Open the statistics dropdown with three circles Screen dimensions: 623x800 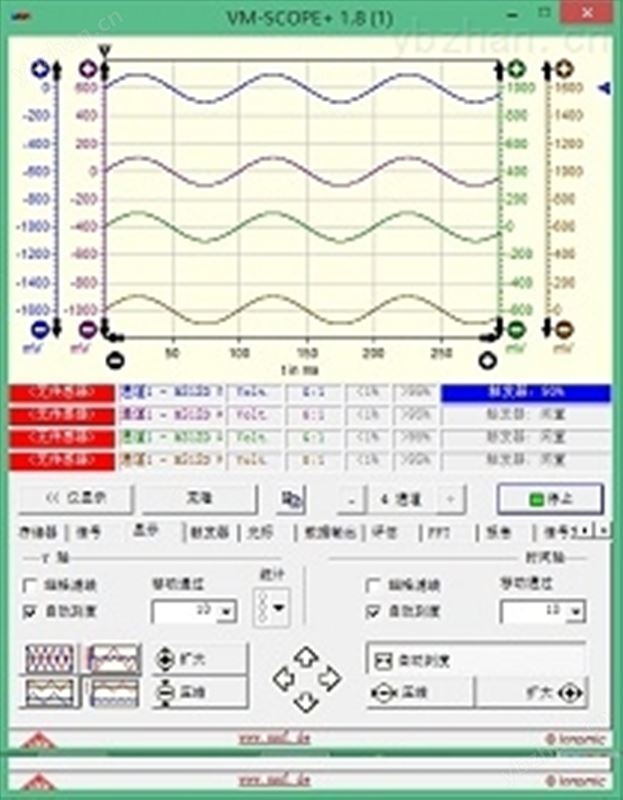coord(272,607)
